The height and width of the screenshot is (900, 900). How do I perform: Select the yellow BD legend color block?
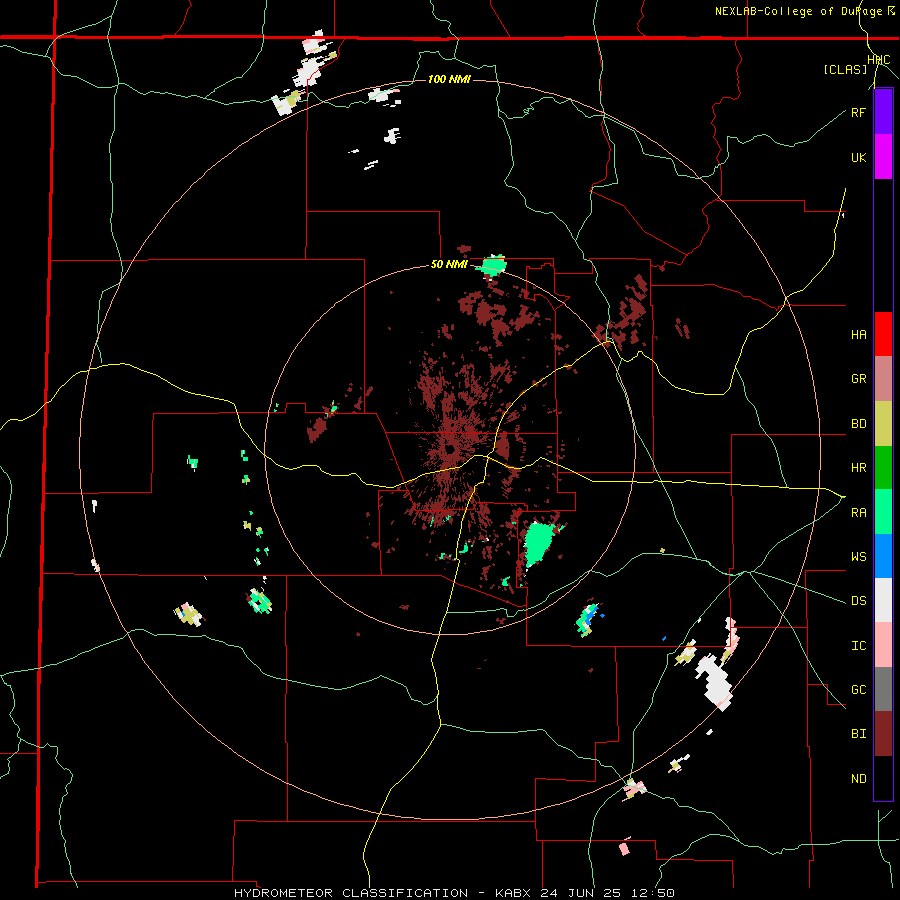[883, 424]
